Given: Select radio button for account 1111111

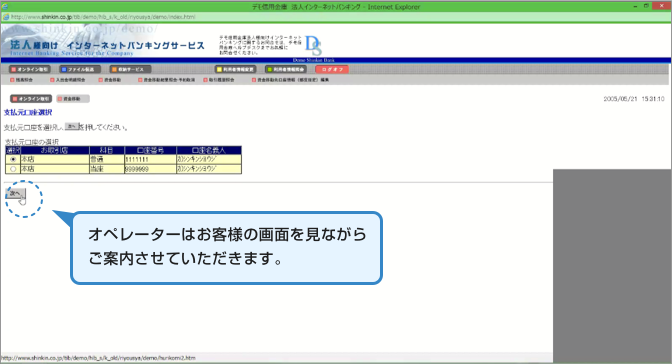Looking at the screenshot, I should [x=13, y=159].
